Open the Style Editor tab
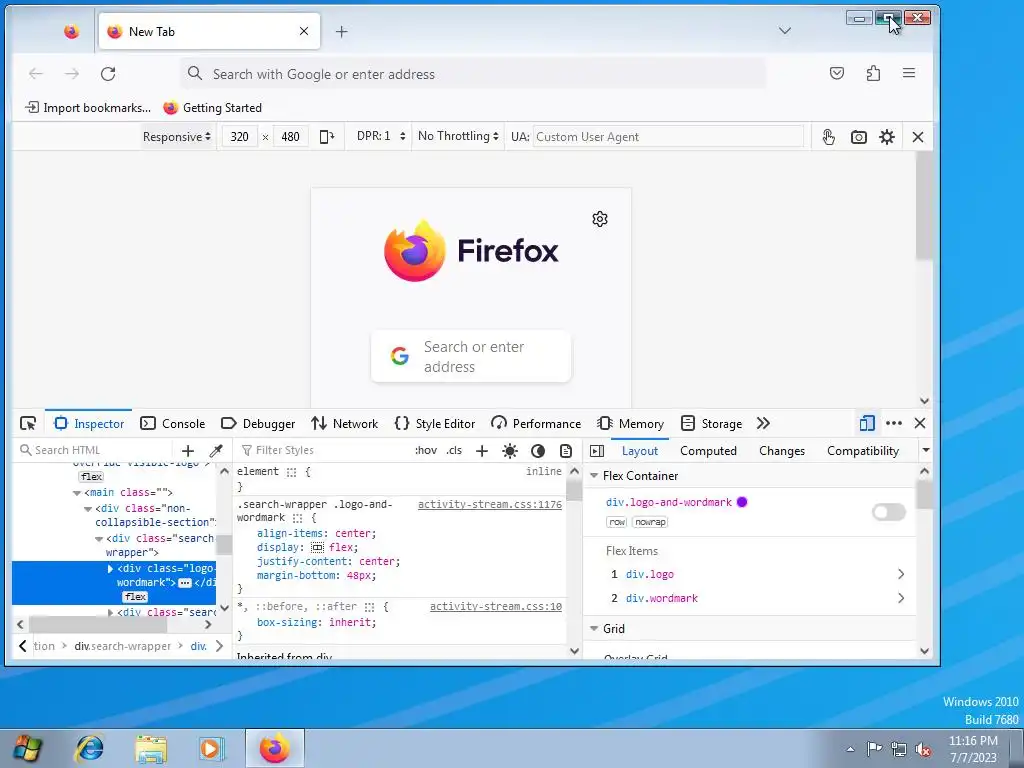 point(435,423)
